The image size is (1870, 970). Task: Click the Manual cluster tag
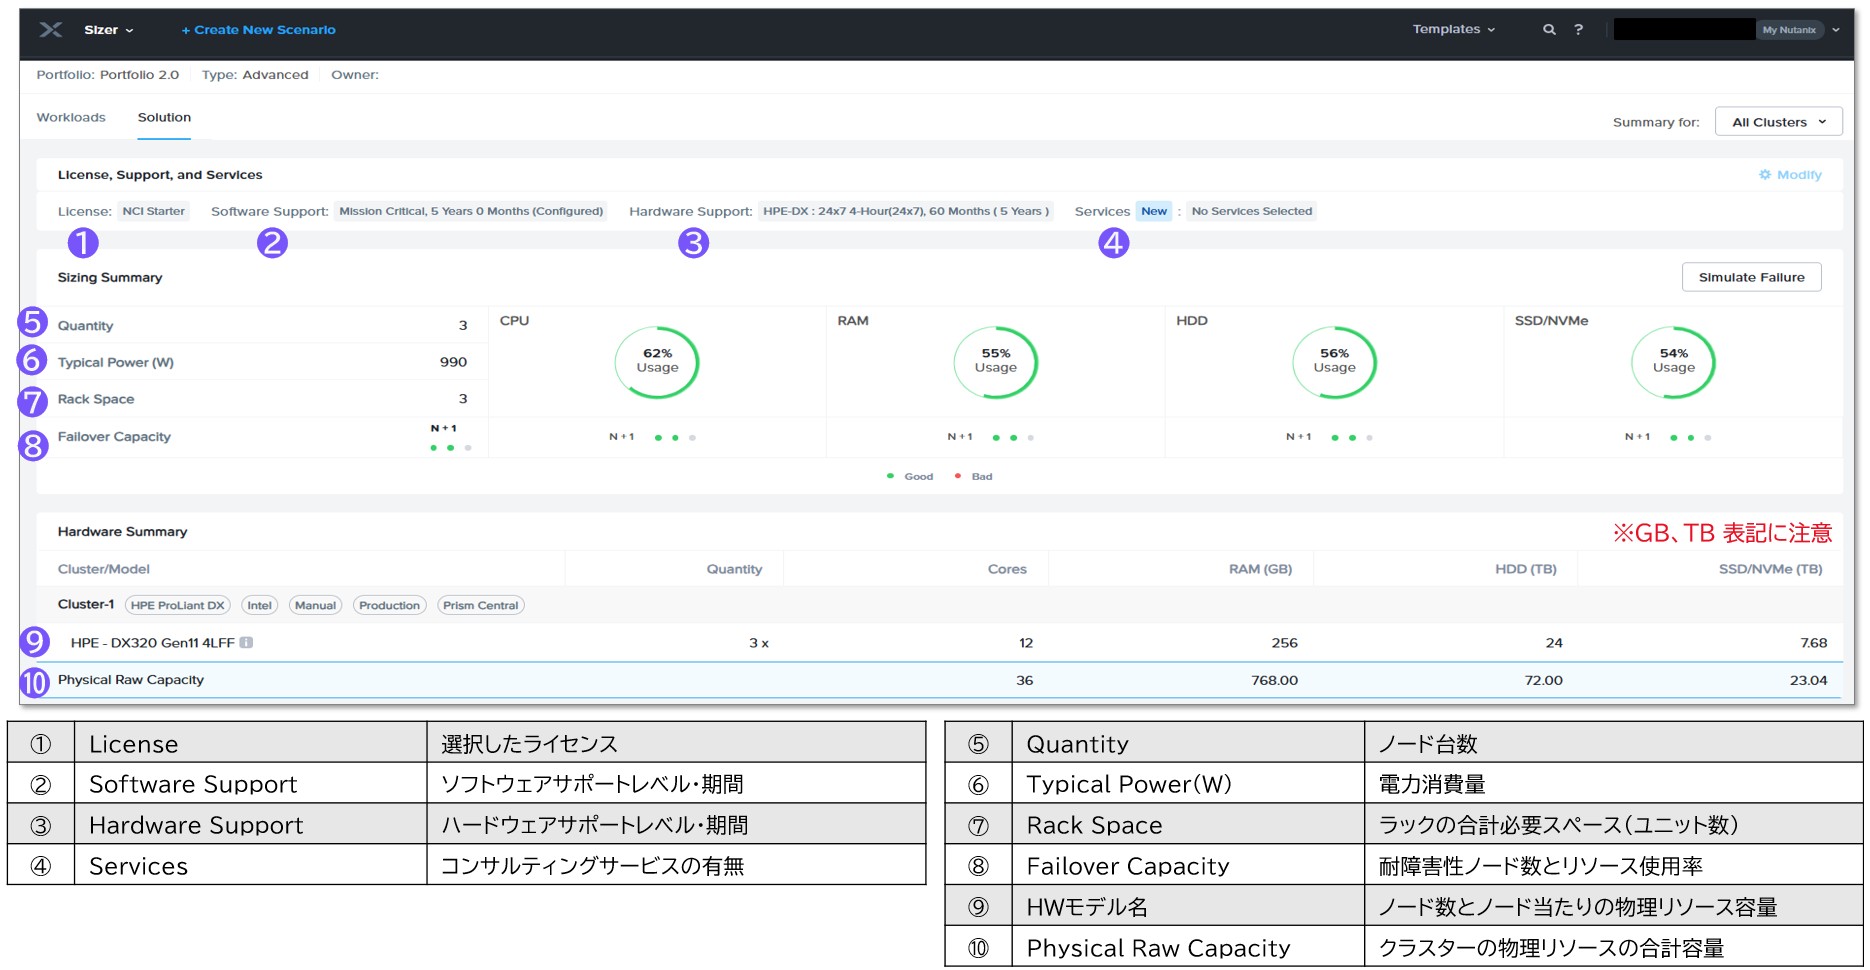click(315, 605)
